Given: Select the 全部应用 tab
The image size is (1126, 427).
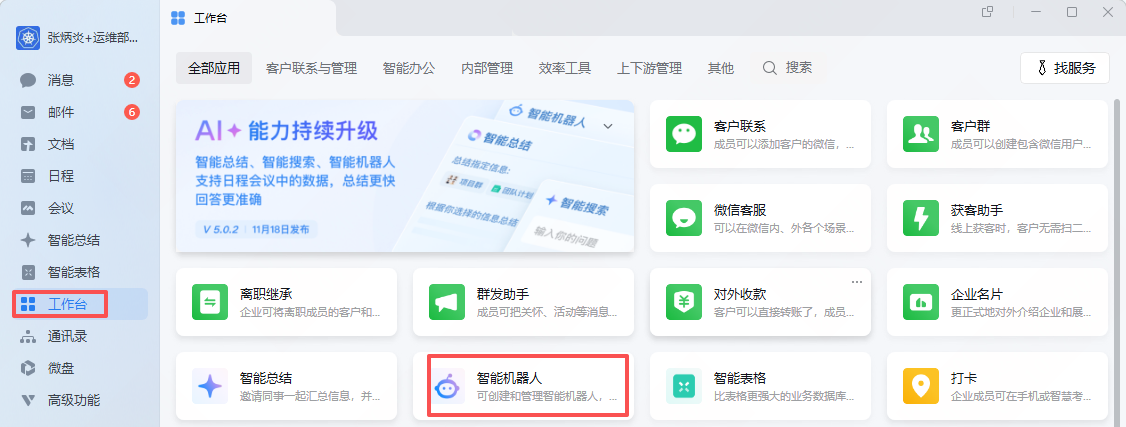Looking at the screenshot, I should pyautogui.click(x=214, y=68).
